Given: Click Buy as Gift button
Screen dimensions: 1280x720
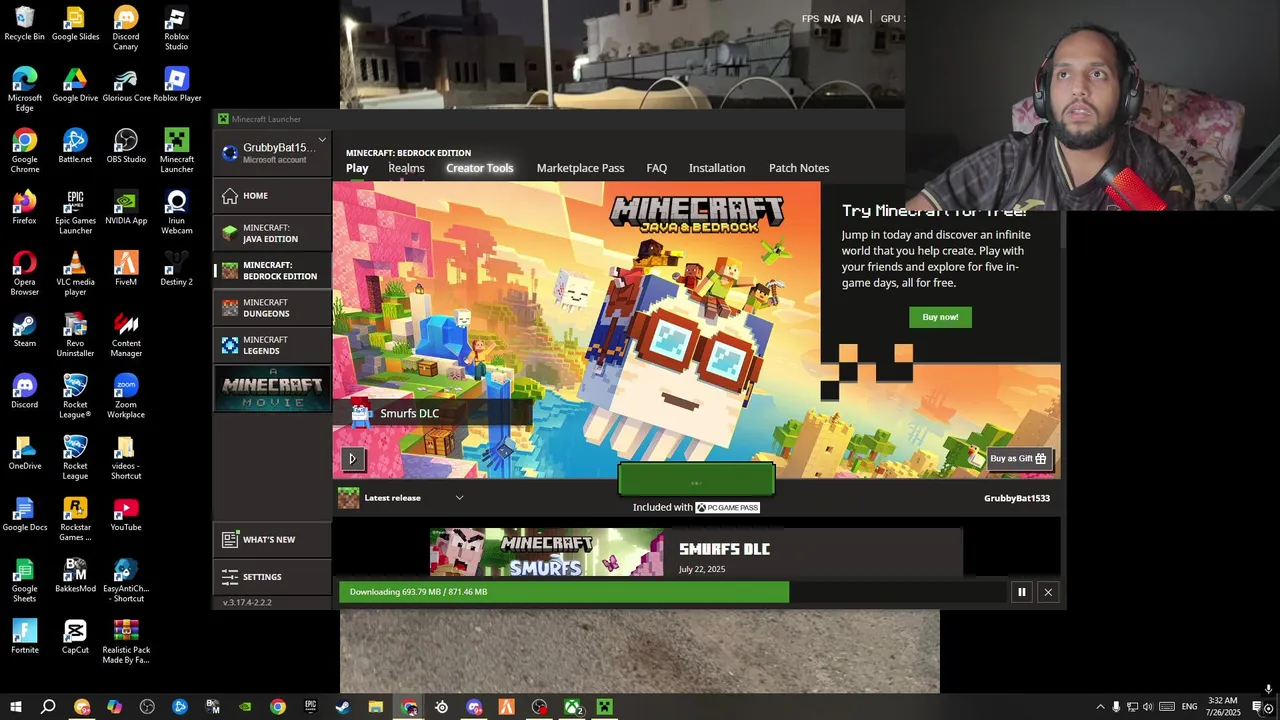Looking at the screenshot, I should pos(1018,459).
